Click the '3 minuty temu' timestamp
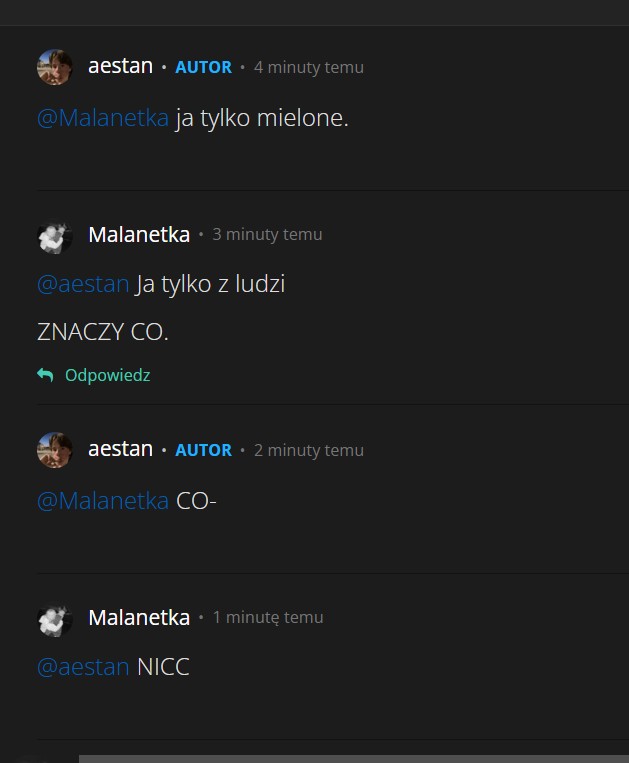The height and width of the screenshot is (763, 629). coord(267,235)
